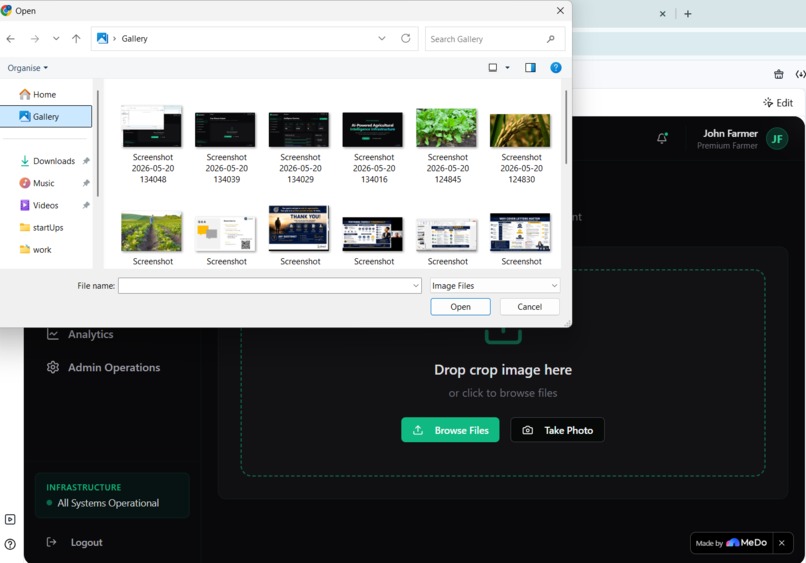Open the dialog Help icon
The image size is (806, 563).
tap(556, 68)
